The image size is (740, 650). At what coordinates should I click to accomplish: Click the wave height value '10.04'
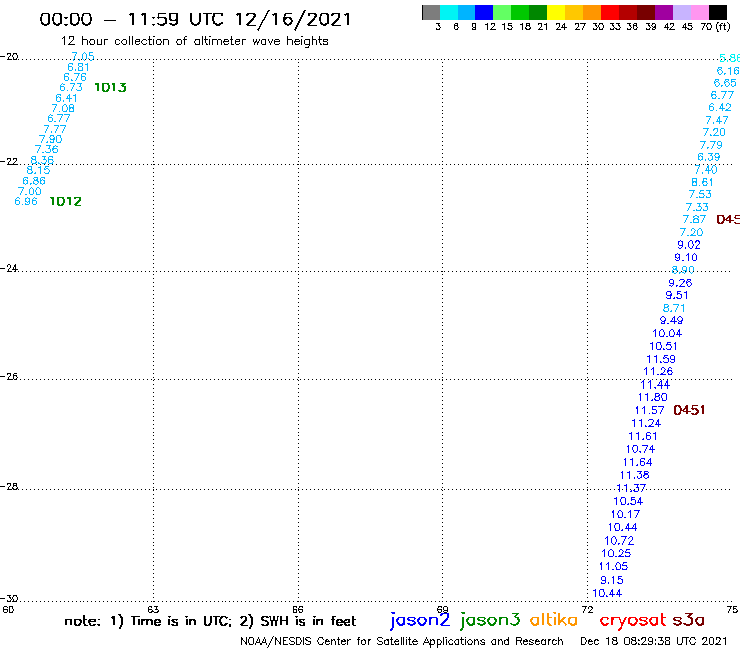pyautogui.click(x=667, y=333)
